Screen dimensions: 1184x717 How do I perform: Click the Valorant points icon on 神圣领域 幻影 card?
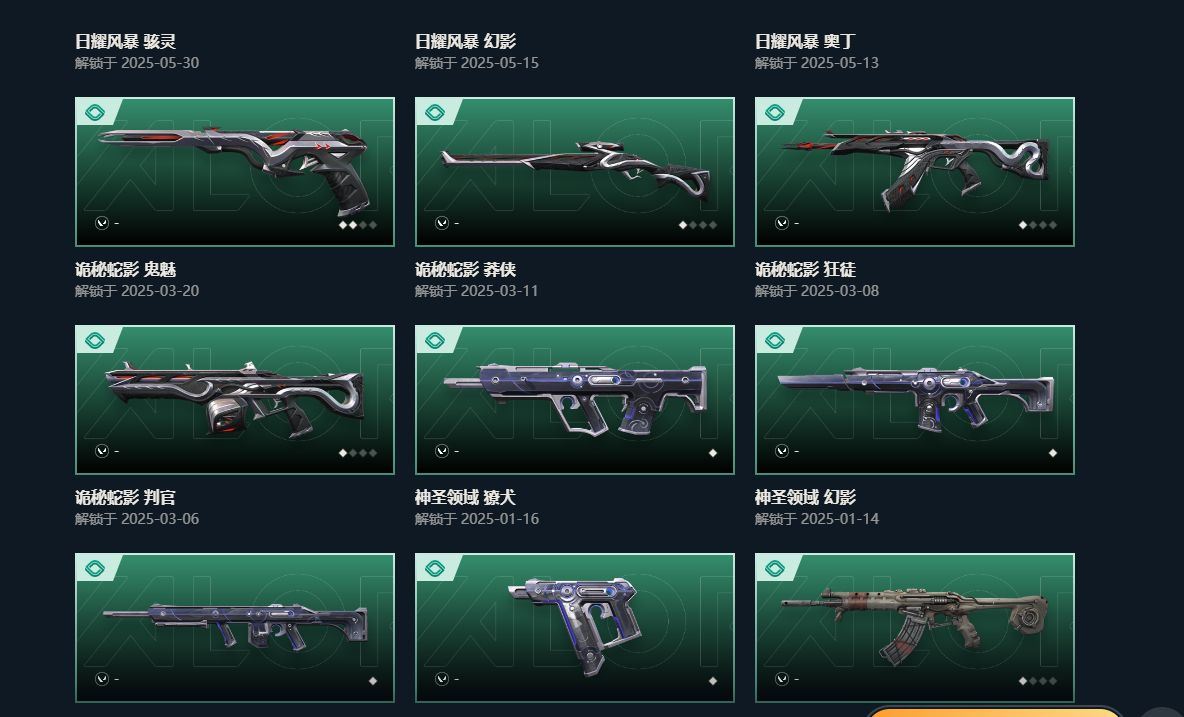[x=782, y=451]
